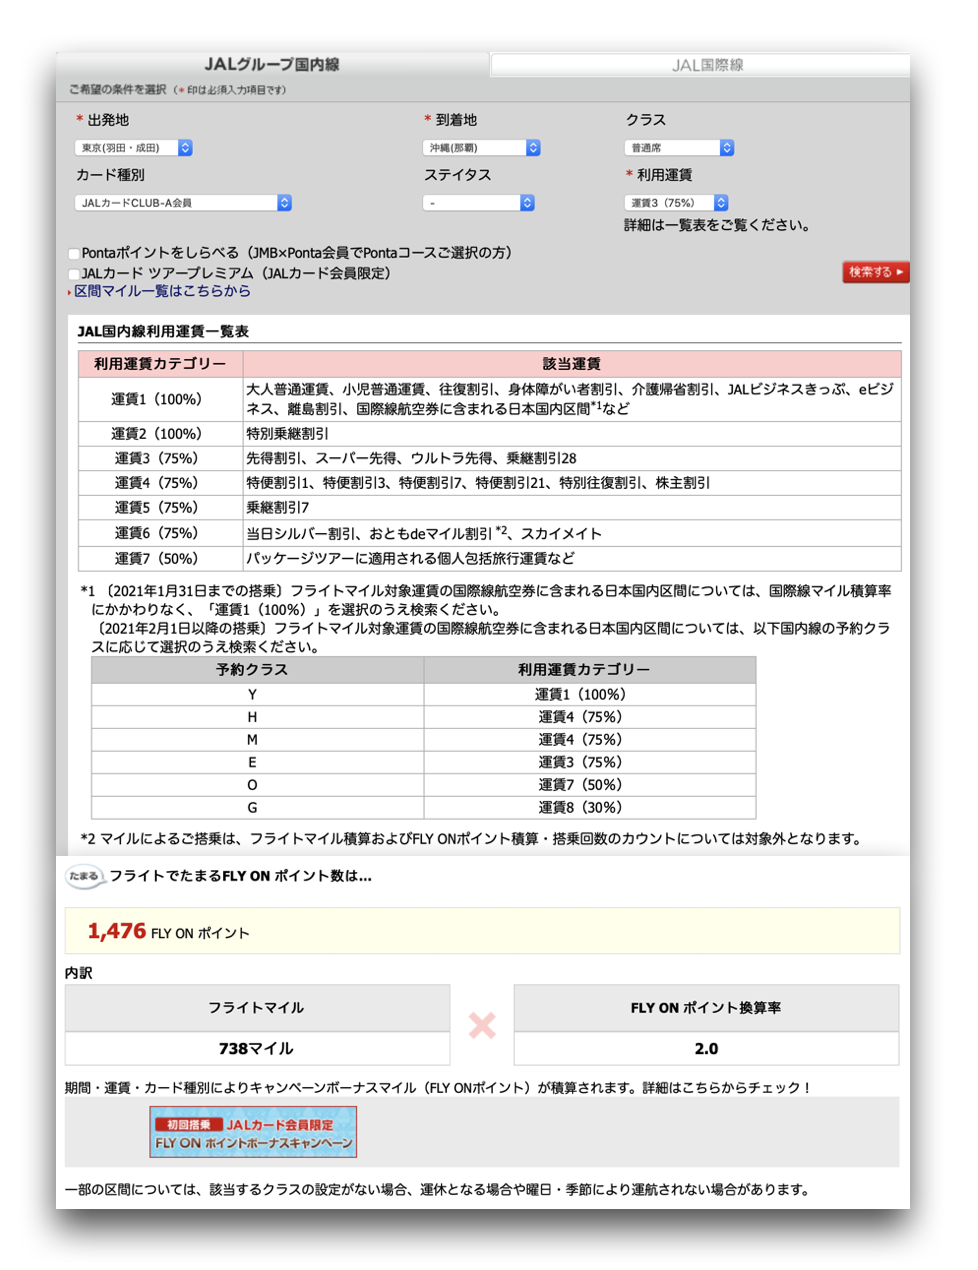Click booking class G cell
The height and width of the screenshot is (1270, 978).
pos(257,808)
